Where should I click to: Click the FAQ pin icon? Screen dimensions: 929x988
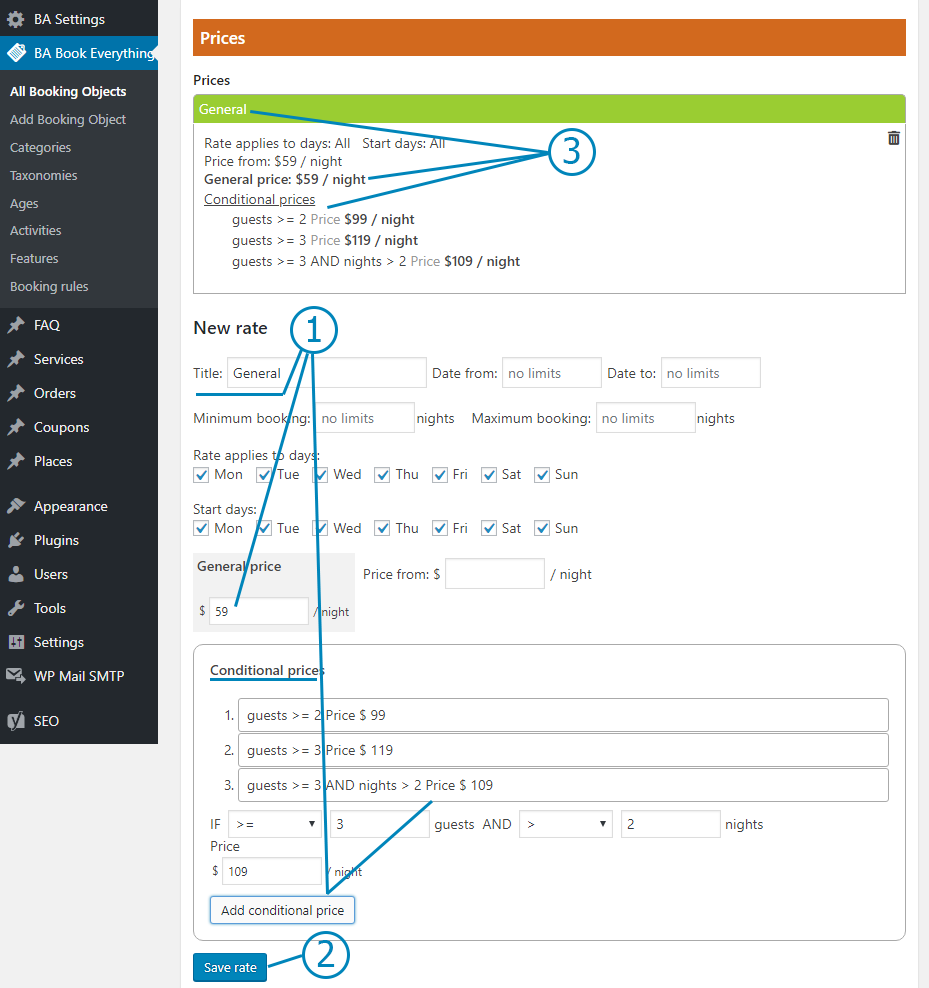coord(16,325)
